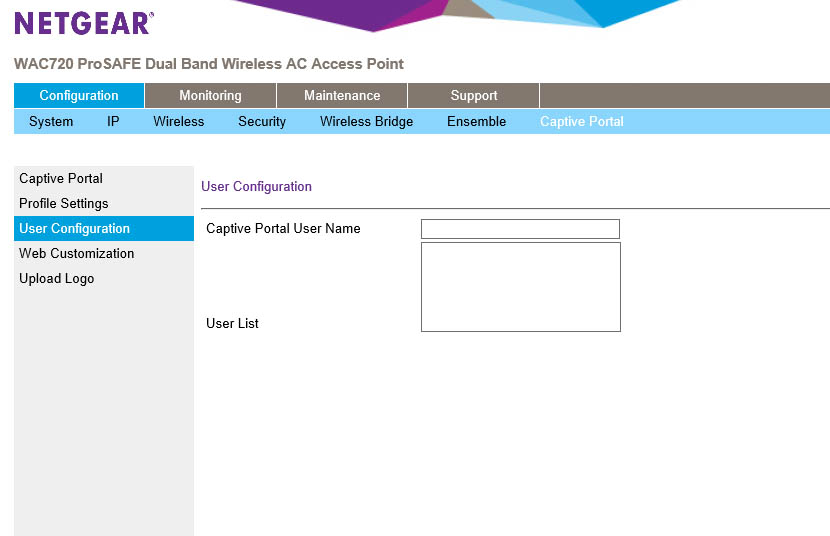Select the Security submenu
The height and width of the screenshot is (536, 830).
point(261,121)
